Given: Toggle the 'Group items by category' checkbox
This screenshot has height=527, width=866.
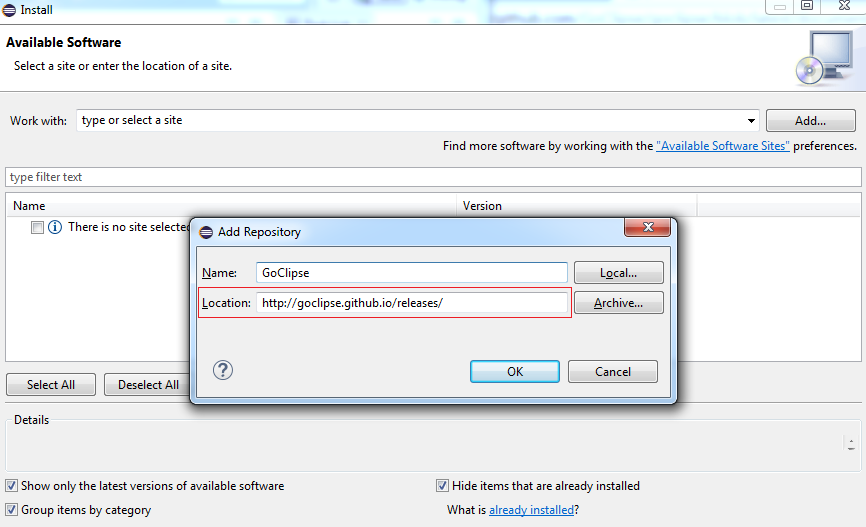Looking at the screenshot, I should (x=11, y=509).
